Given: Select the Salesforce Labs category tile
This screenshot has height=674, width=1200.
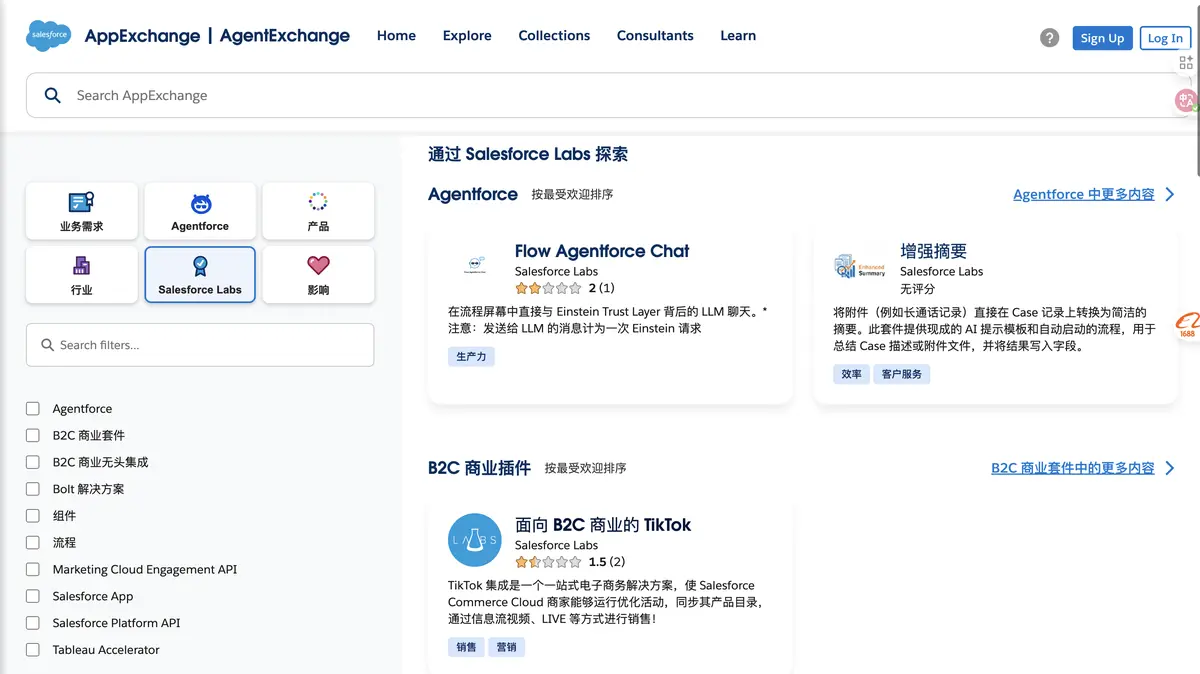Looking at the screenshot, I should tap(200, 275).
